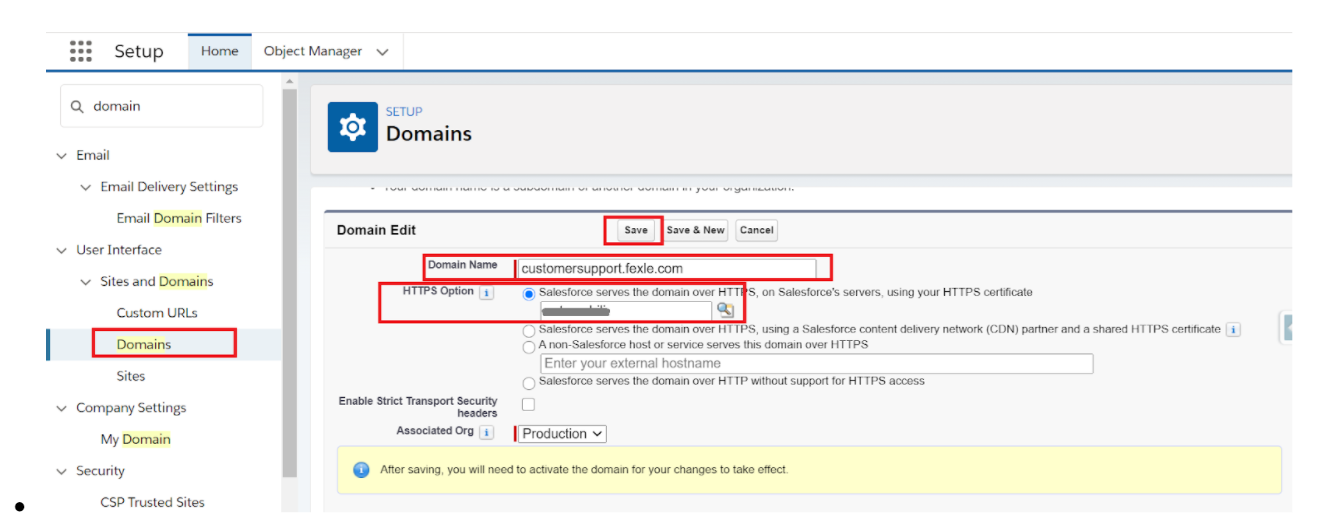Enable Strict Transport Security headers checkbox
Image resolution: width=1332 pixels, height=516 pixels.
point(528,404)
